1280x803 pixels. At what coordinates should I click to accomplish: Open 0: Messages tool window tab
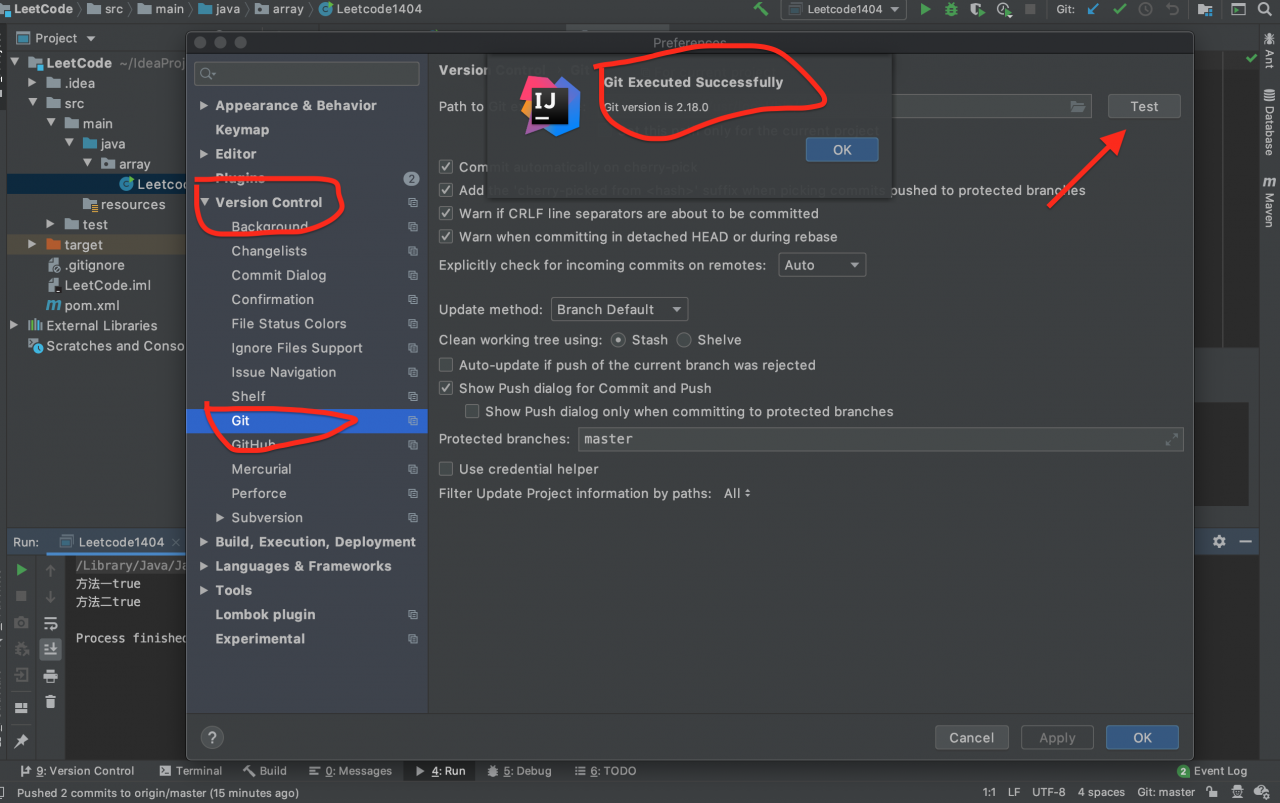point(350,771)
